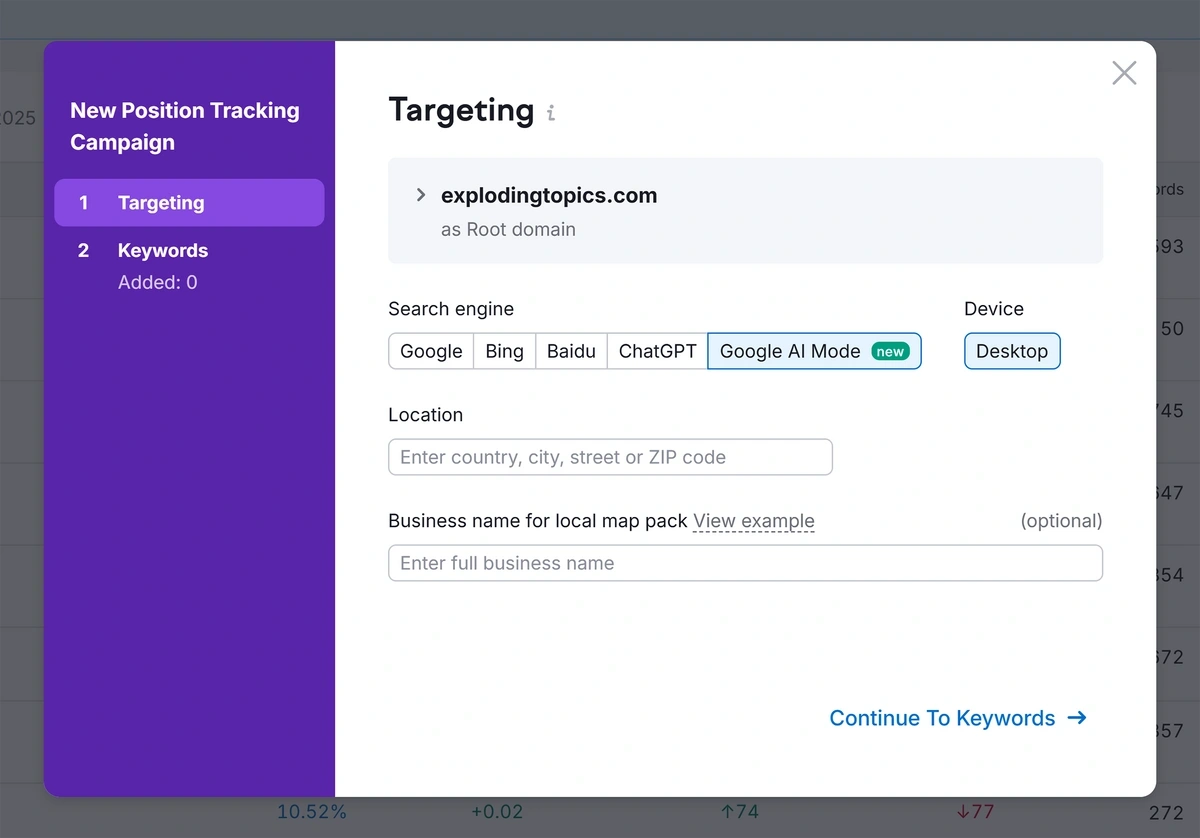Select Google search engine
1200x838 pixels.
click(x=431, y=351)
